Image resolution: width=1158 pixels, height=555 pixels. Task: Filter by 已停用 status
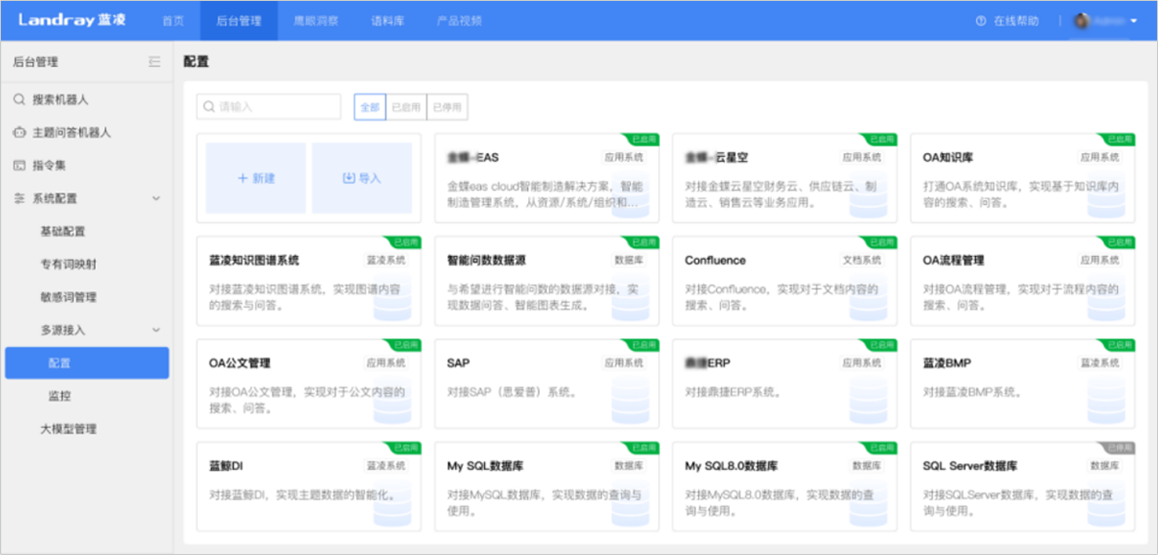pos(447,107)
